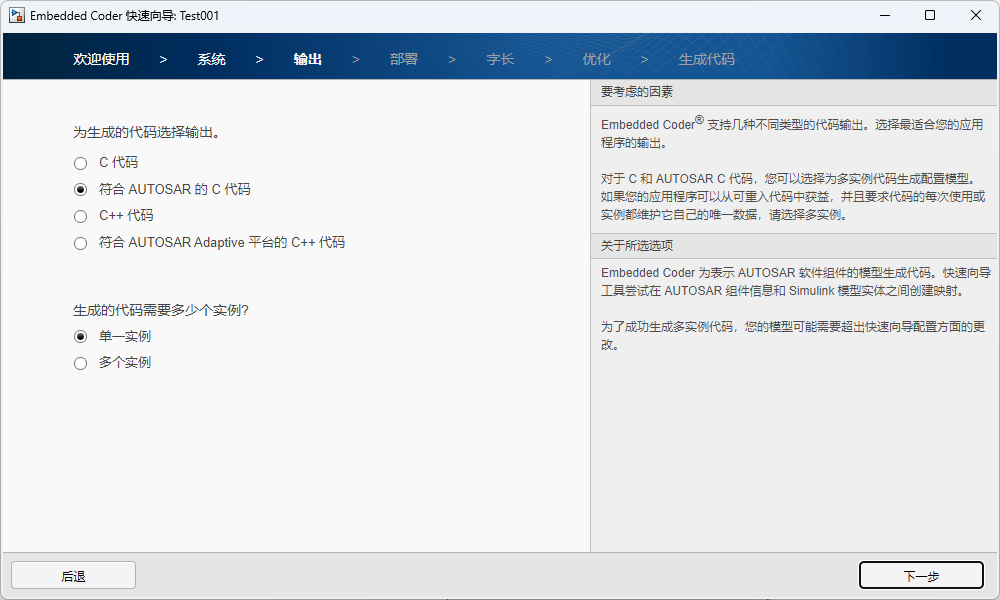Click the 要考虑的因素 section header
This screenshot has height=600, width=1000.
click(795, 92)
